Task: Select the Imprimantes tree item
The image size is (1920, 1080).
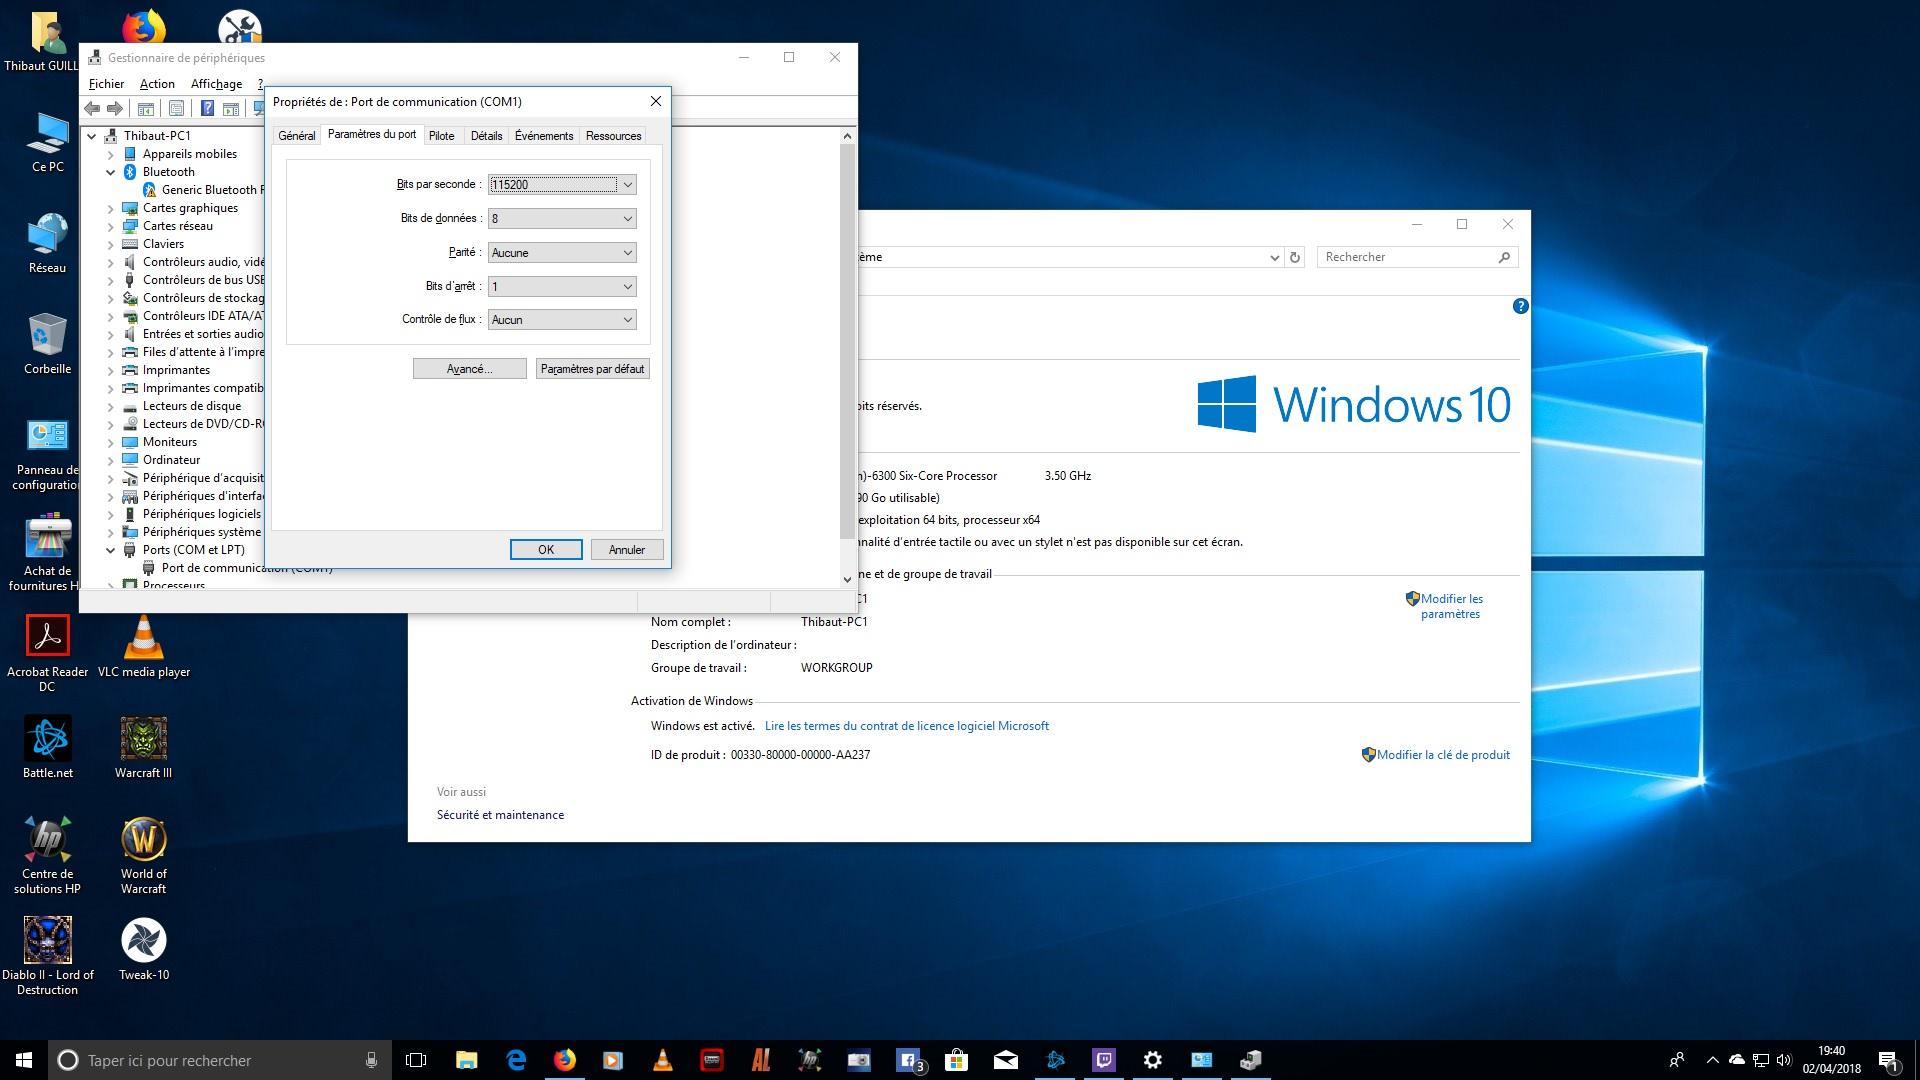Action: pos(176,370)
